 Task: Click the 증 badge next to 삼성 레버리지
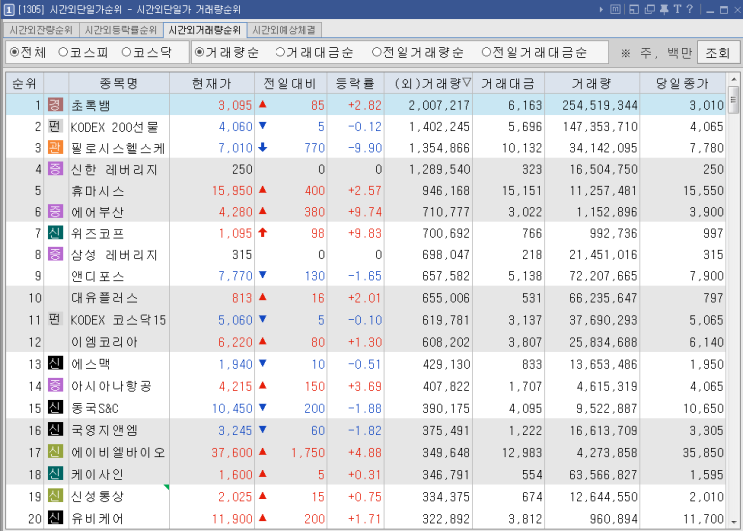[x=55, y=254]
